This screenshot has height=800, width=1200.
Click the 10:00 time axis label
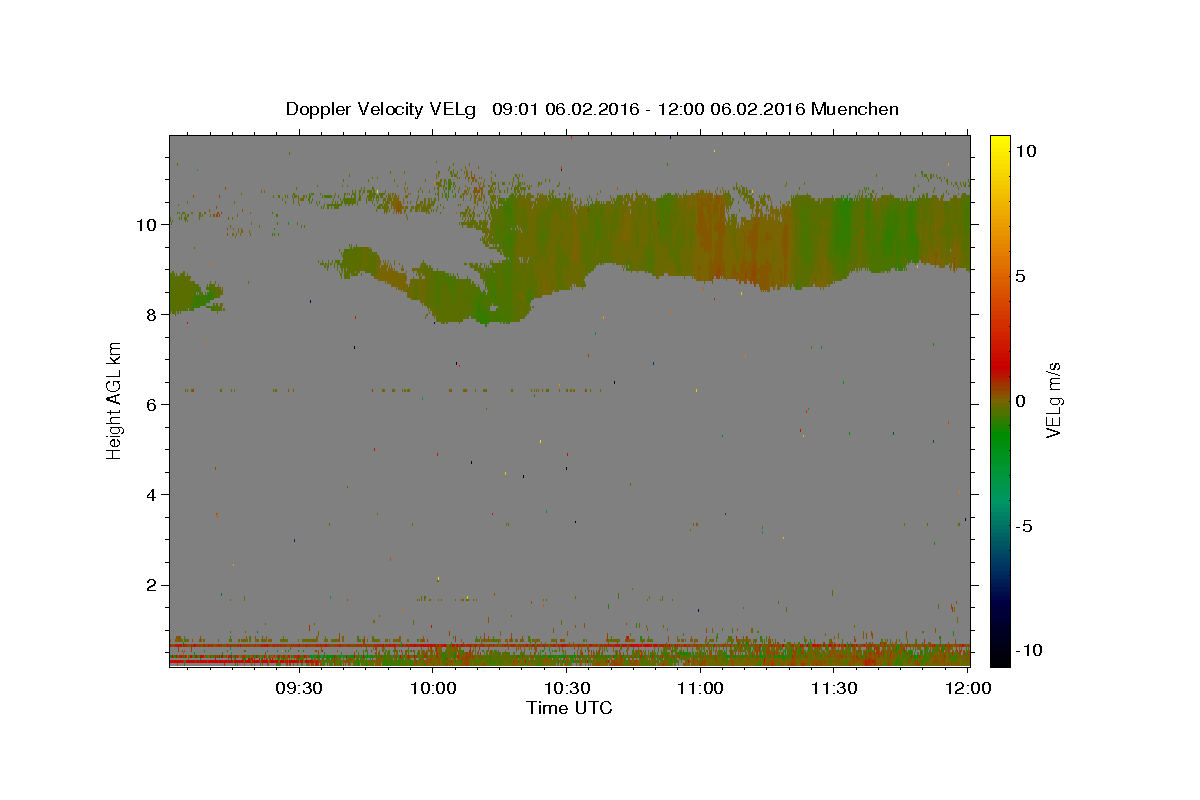434,688
